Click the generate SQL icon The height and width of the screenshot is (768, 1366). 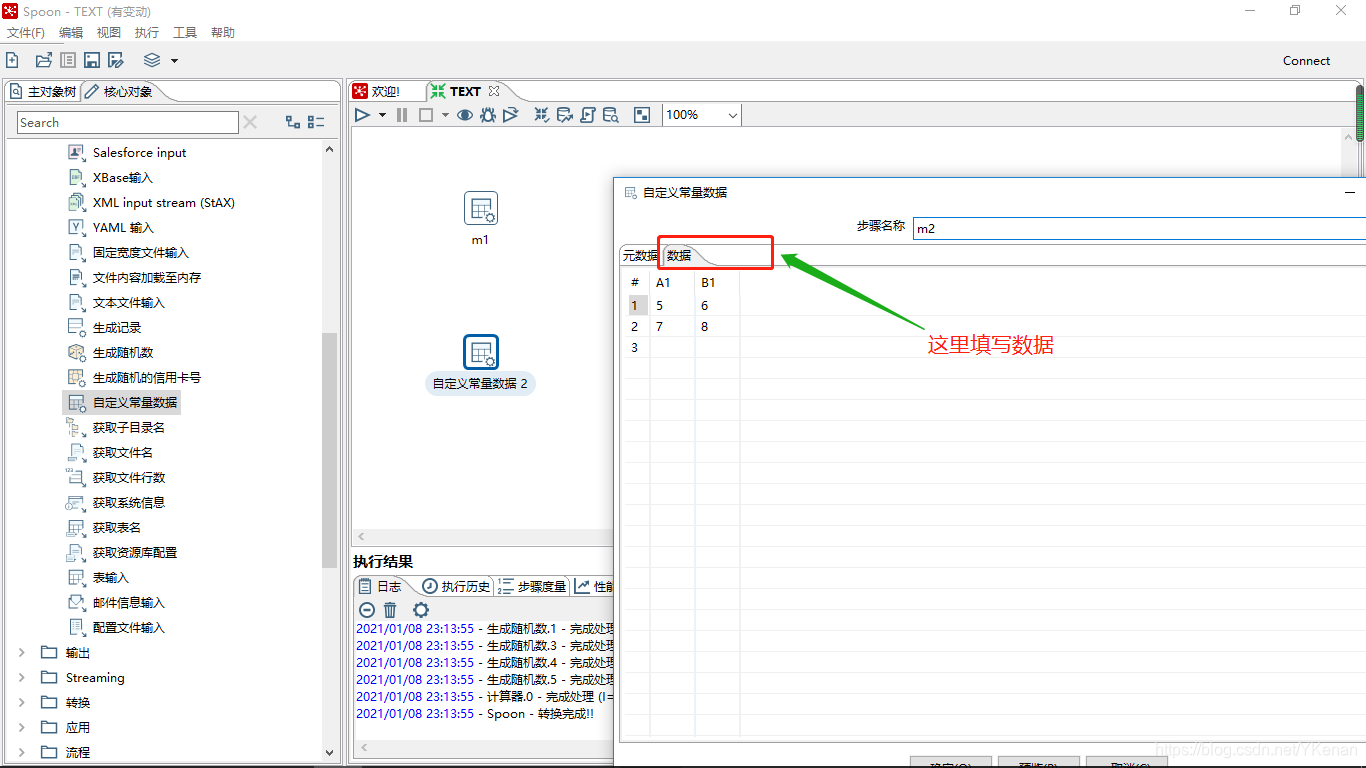pos(587,115)
